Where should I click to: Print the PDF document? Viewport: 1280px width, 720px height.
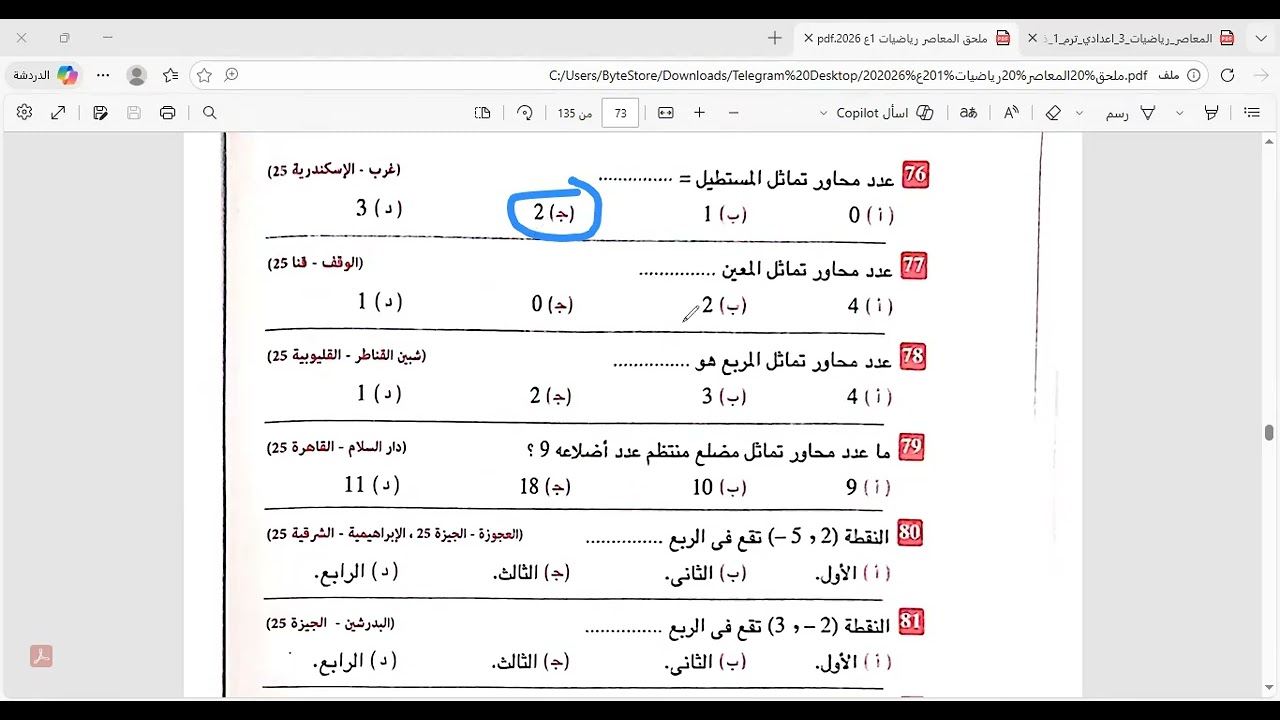167,113
